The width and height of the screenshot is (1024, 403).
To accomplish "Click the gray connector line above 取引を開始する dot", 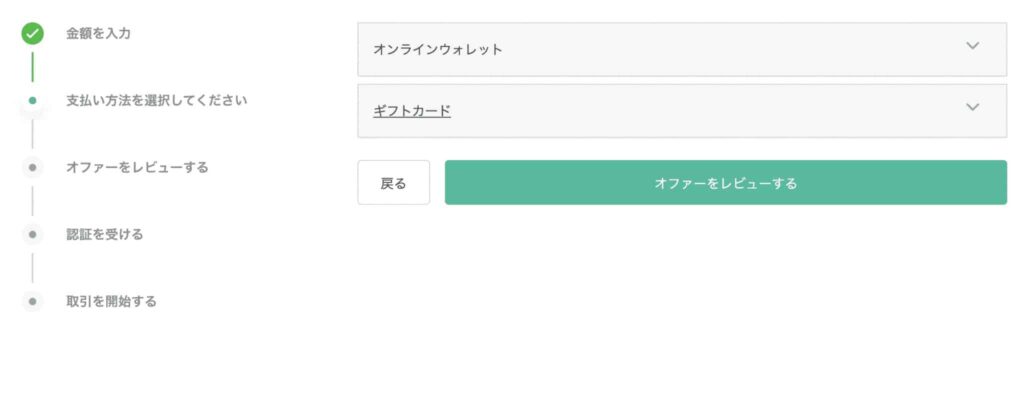I will pyautogui.click(x=32, y=268).
